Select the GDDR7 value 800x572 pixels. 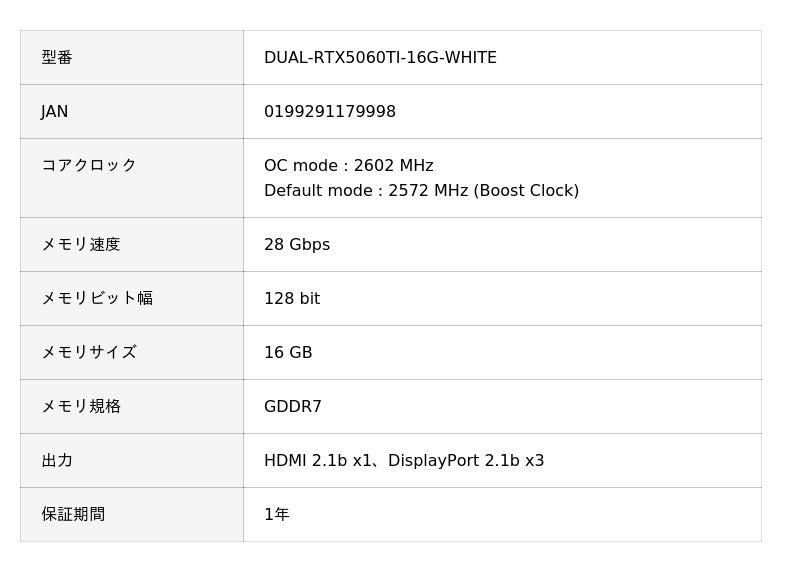tap(293, 407)
